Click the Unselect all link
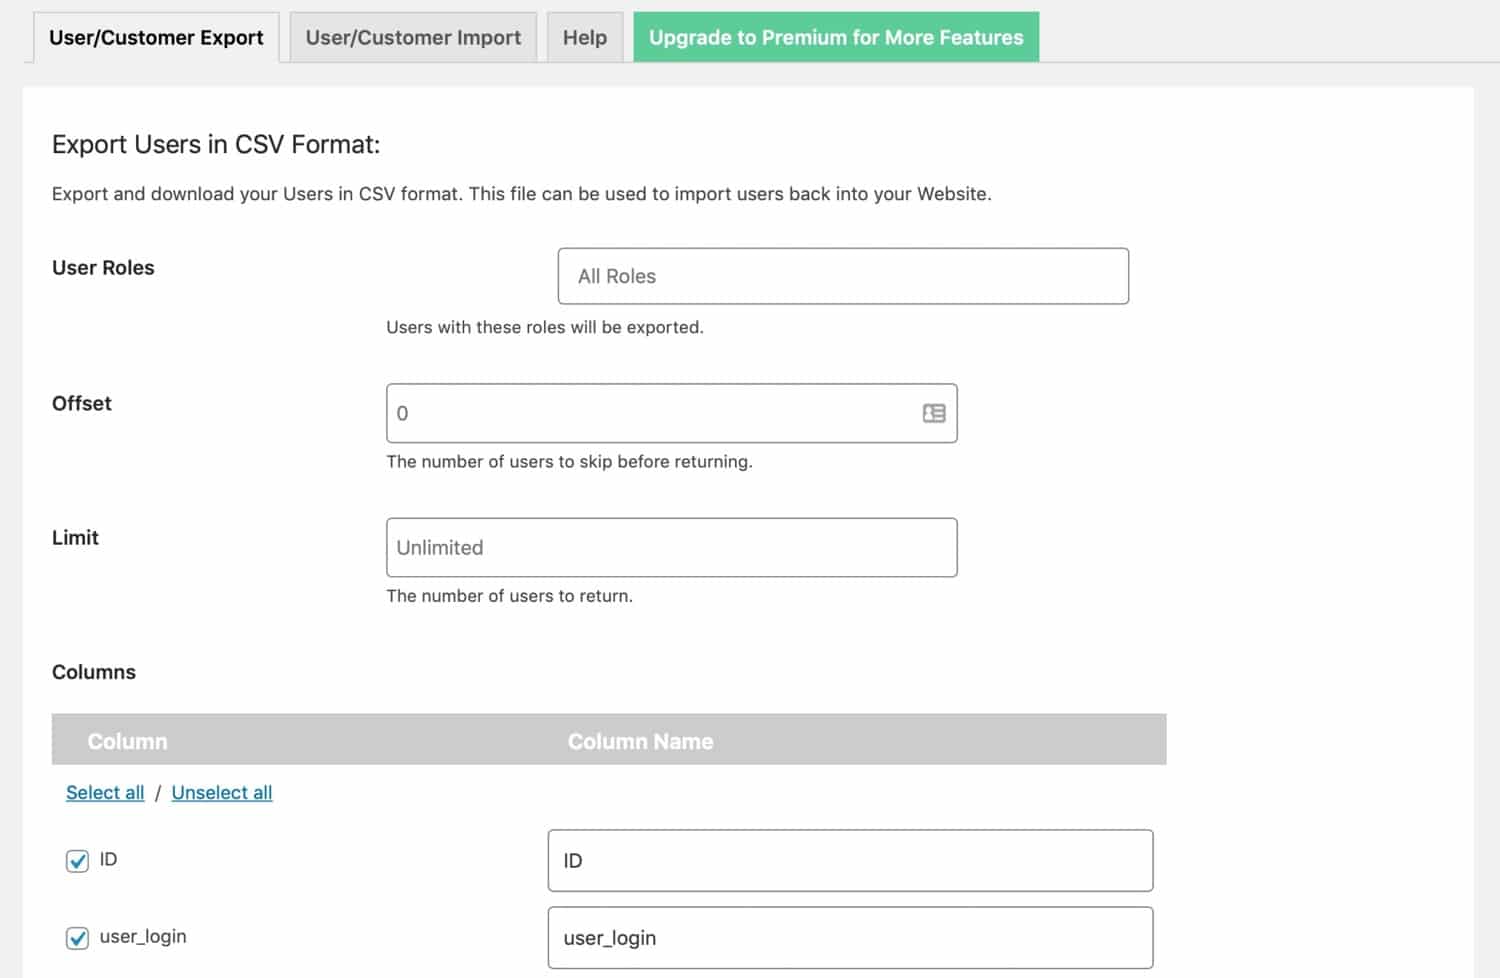This screenshot has height=978, width=1500. point(222,792)
